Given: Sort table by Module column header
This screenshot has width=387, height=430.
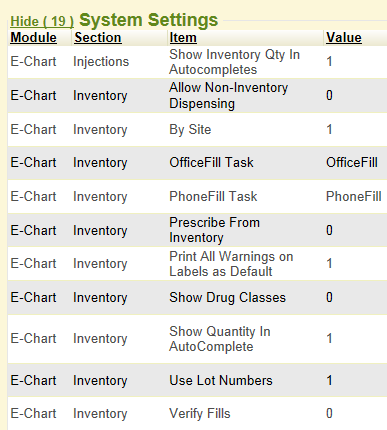Looking at the screenshot, I should [33, 37].
